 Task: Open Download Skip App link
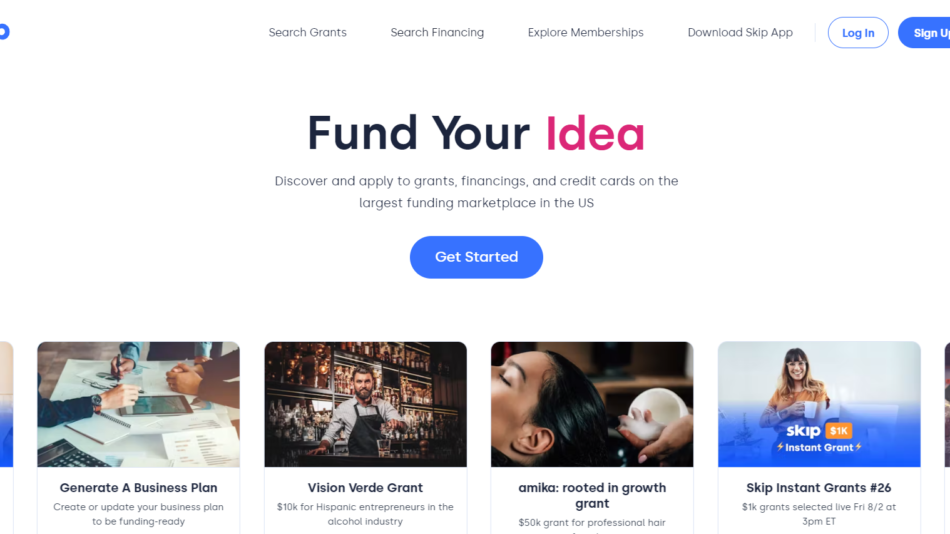click(740, 33)
